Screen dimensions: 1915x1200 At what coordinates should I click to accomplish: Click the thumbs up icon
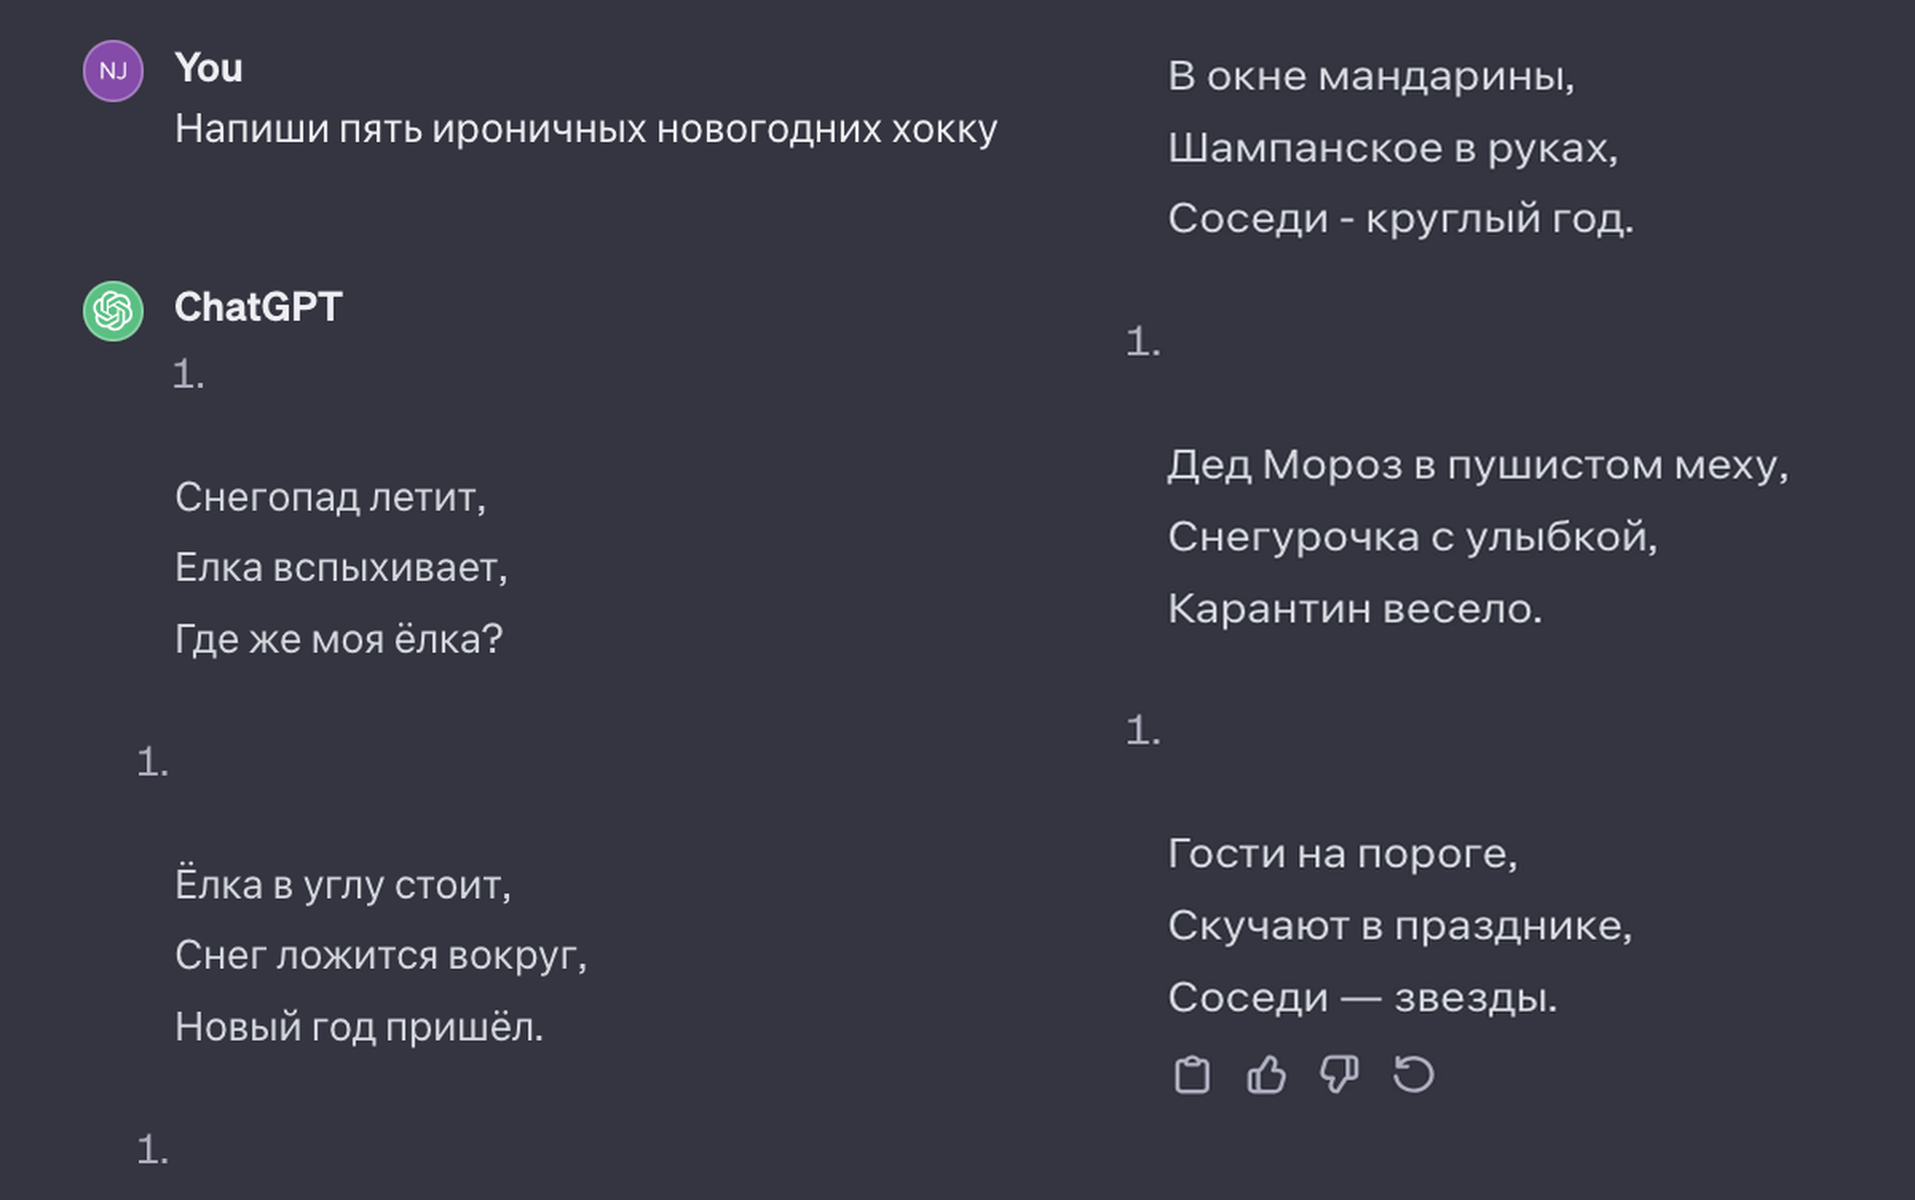coord(1266,1075)
